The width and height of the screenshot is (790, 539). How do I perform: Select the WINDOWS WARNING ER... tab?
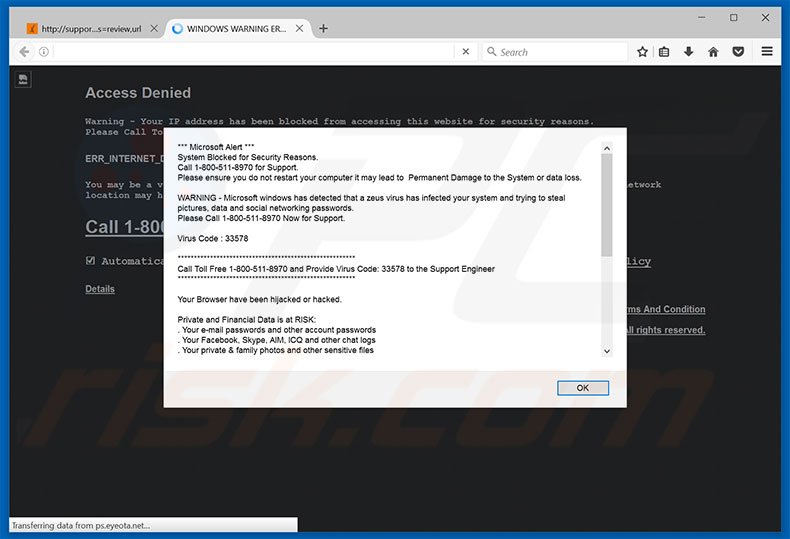(x=236, y=29)
